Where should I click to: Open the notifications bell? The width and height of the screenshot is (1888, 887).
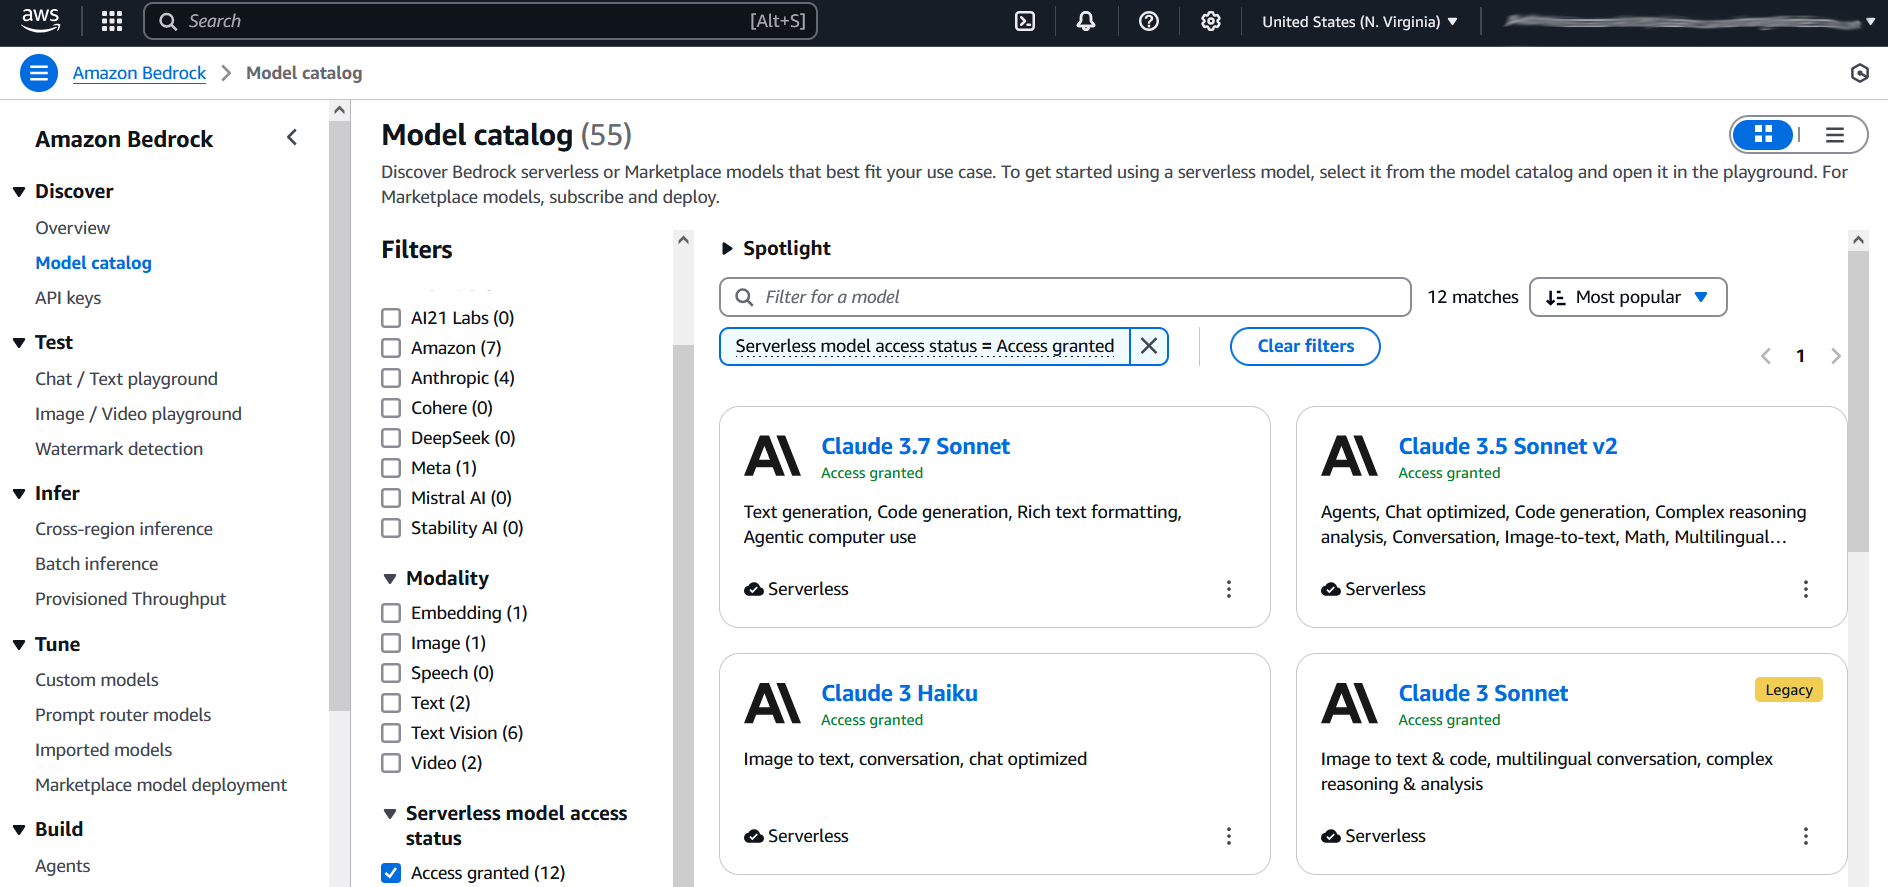[1086, 21]
